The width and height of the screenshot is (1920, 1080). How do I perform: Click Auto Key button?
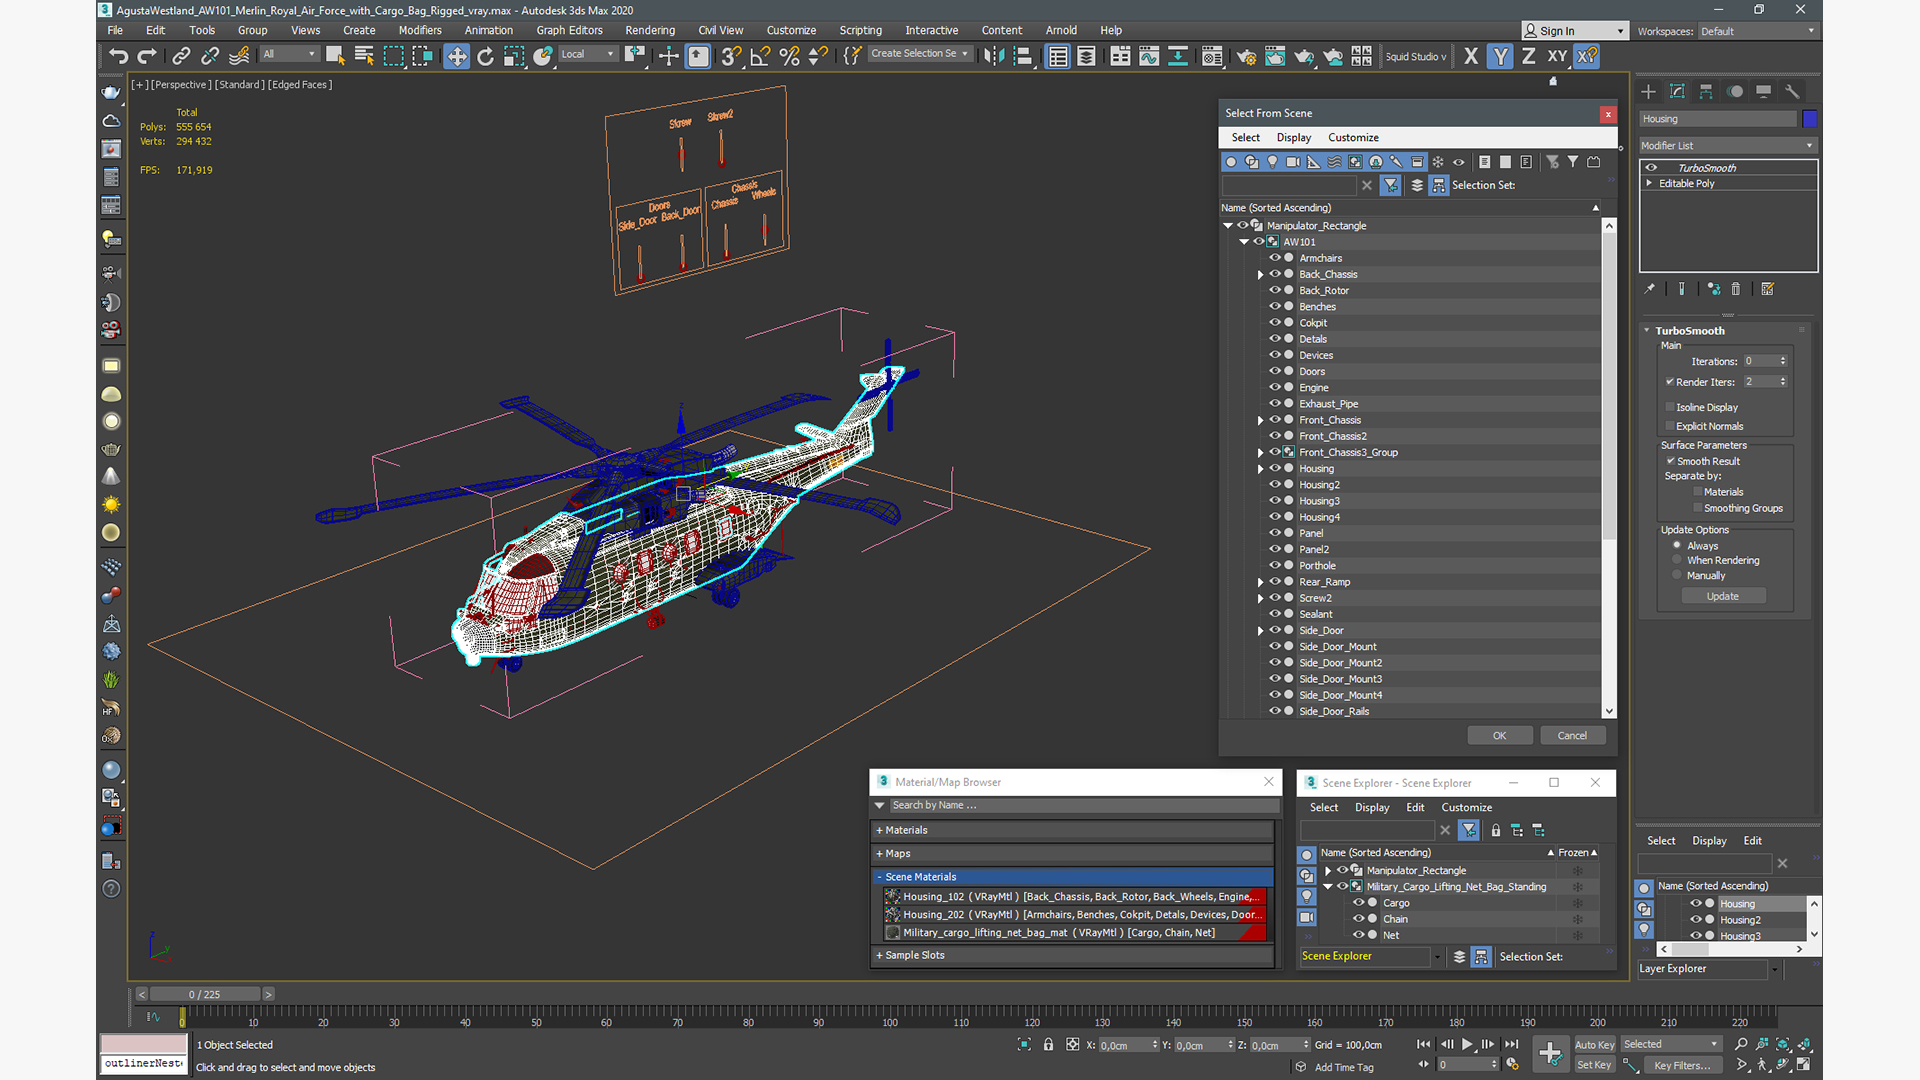point(1594,1045)
